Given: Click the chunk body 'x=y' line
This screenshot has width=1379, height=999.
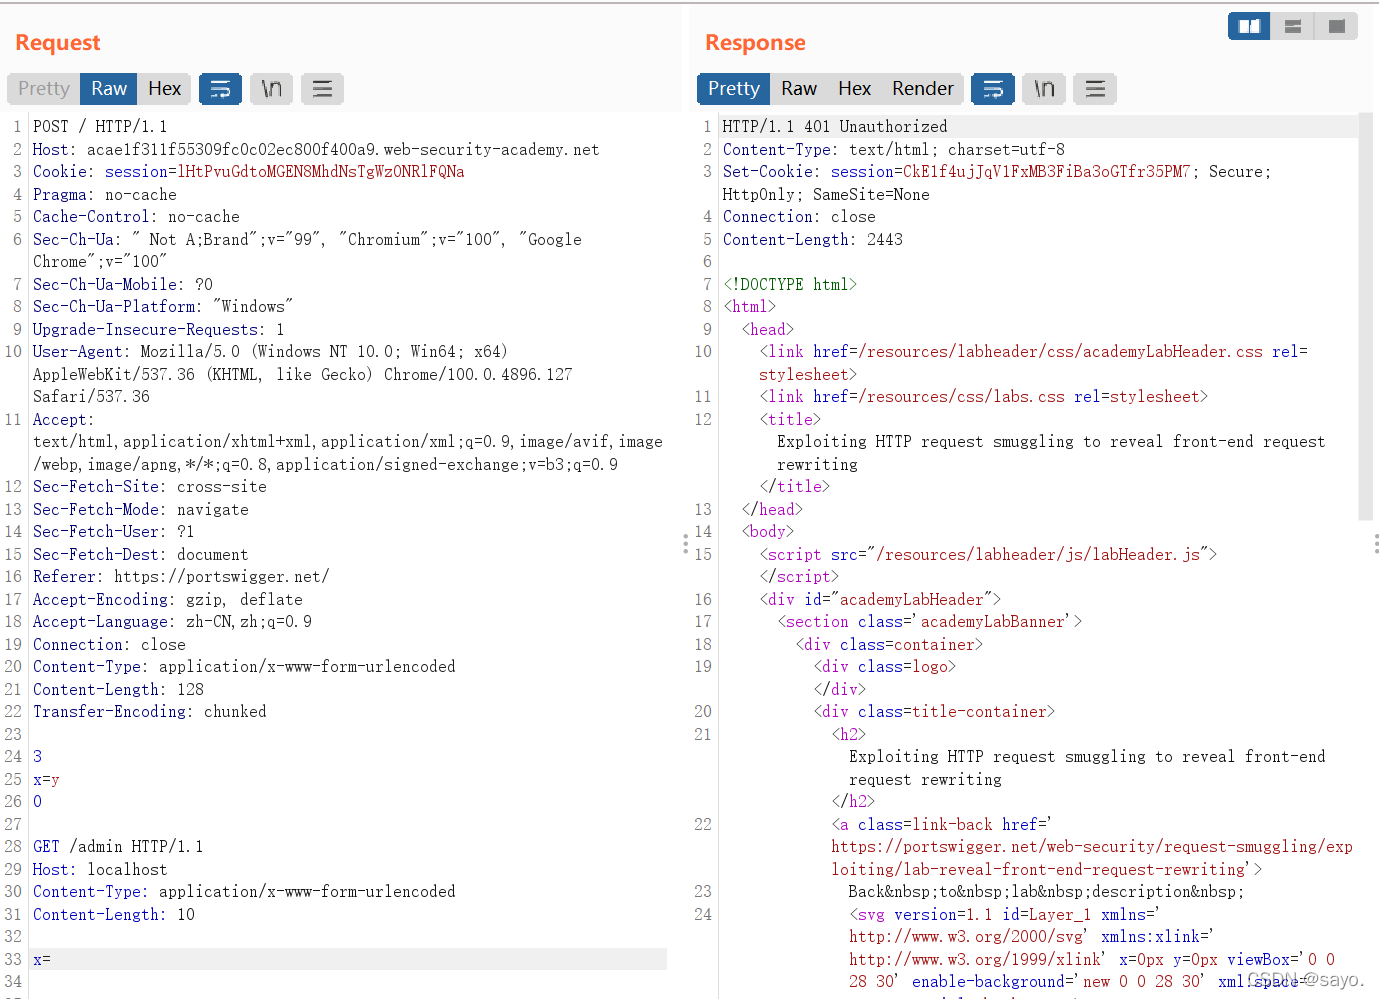Looking at the screenshot, I should pos(46,780).
